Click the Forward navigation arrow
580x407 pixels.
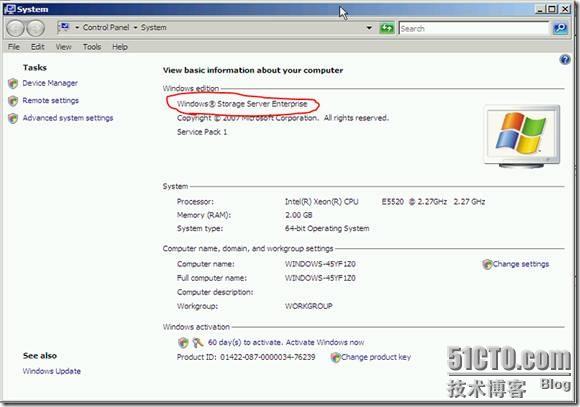36,28
